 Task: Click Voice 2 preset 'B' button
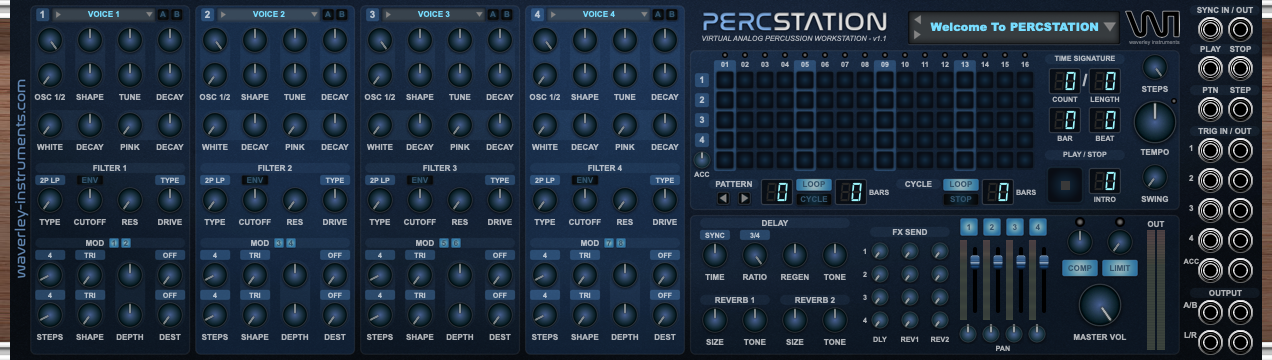pyautogui.click(x=341, y=15)
